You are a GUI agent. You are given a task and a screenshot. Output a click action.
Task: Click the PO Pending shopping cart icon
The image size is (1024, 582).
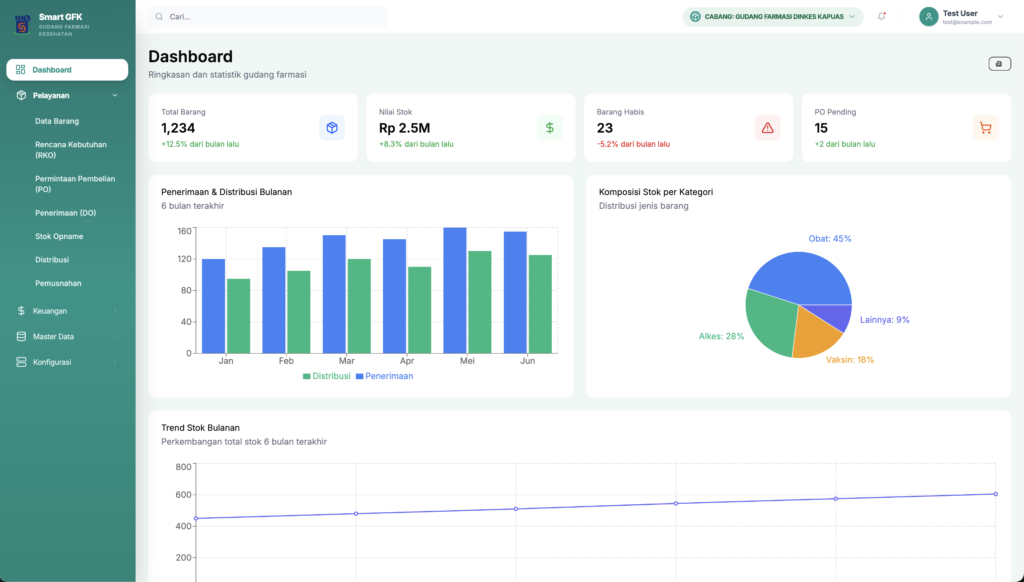tap(985, 128)
